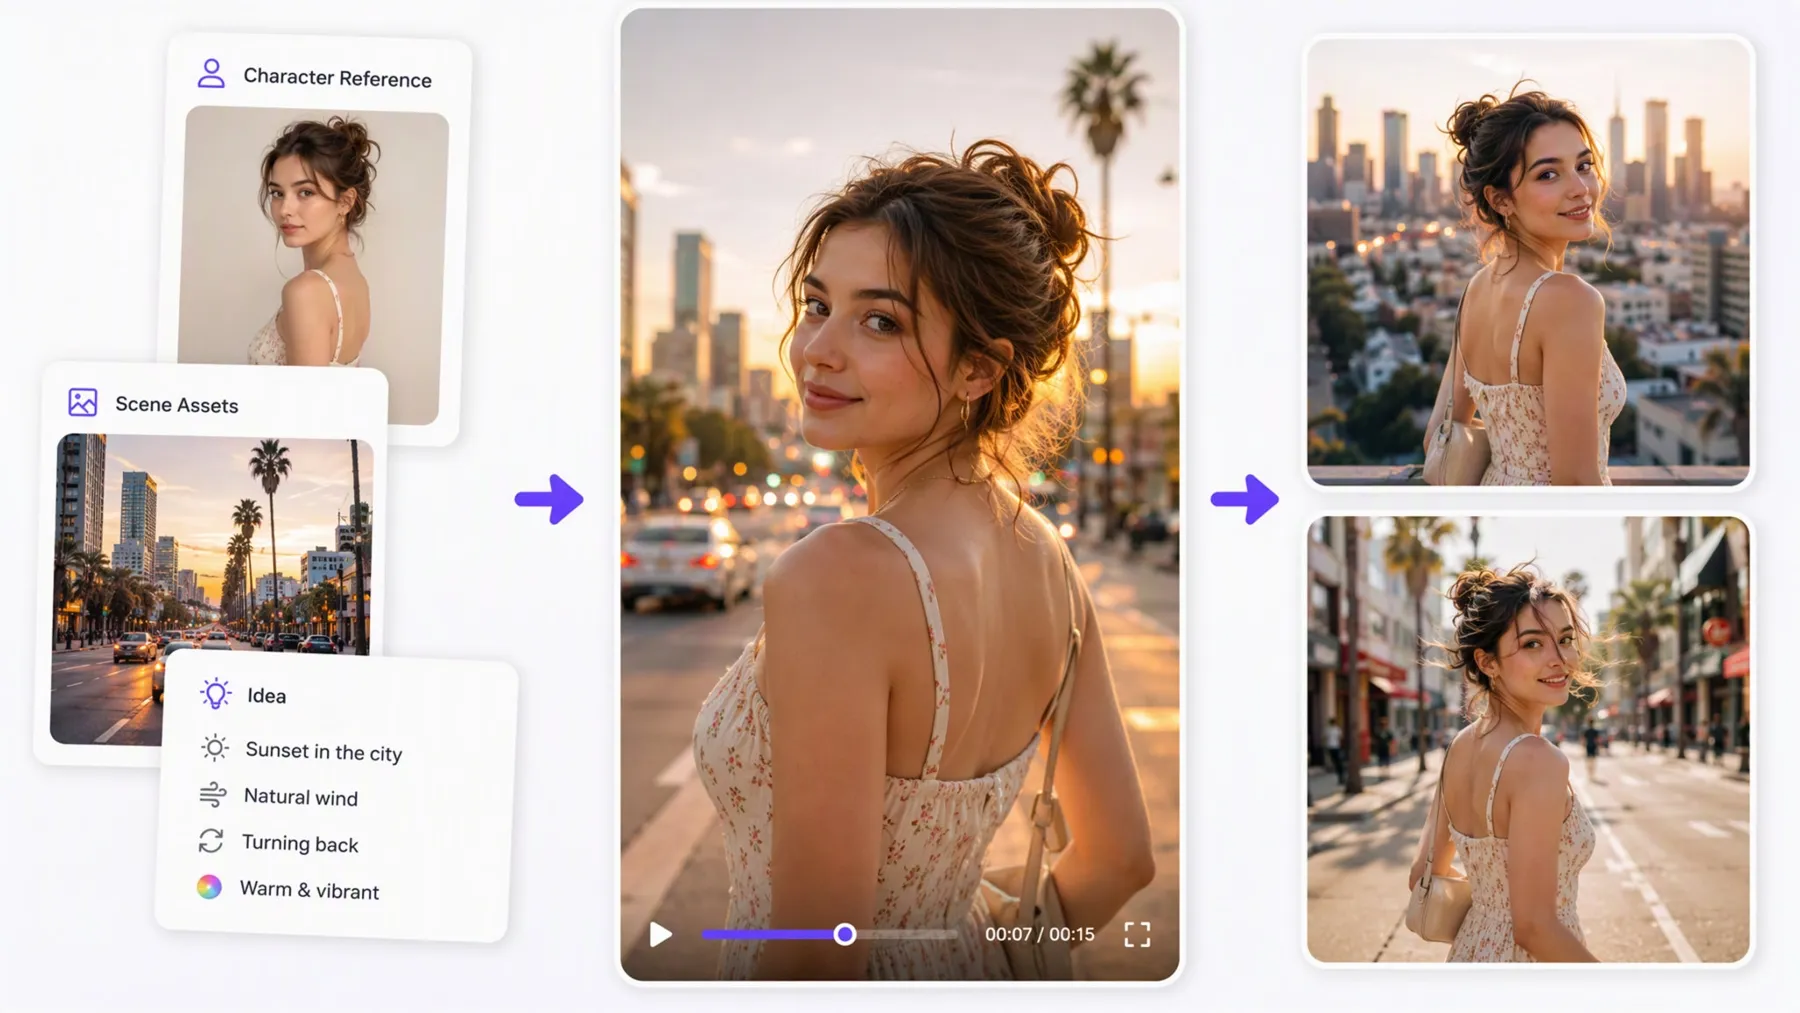Click the Character Reference person icon

[x=211, y=73]
